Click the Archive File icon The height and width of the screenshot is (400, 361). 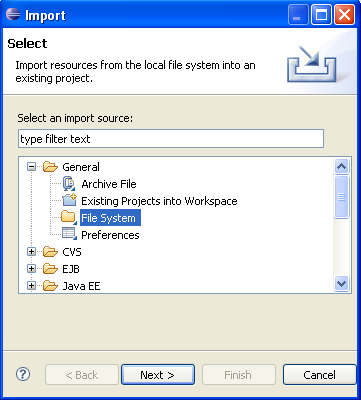pos(69,184)
